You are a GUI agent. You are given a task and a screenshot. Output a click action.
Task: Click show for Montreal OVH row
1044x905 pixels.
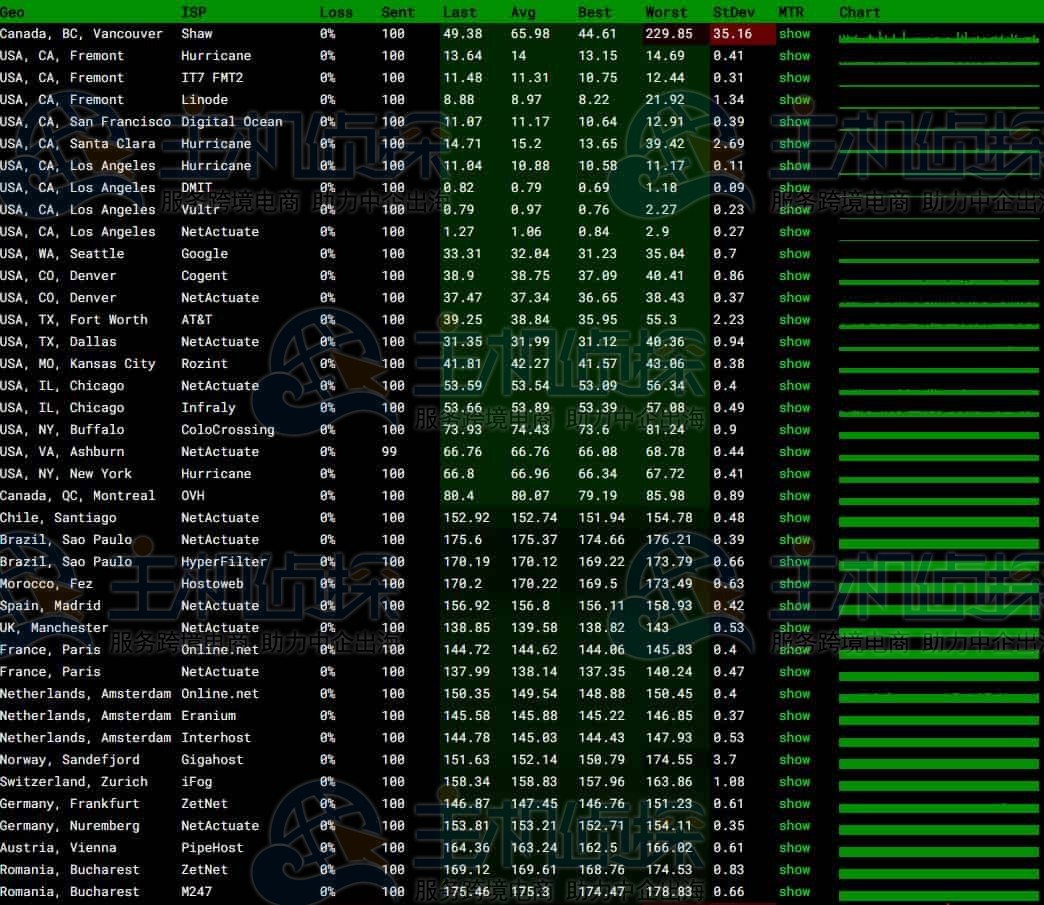(x=794, y=496)
